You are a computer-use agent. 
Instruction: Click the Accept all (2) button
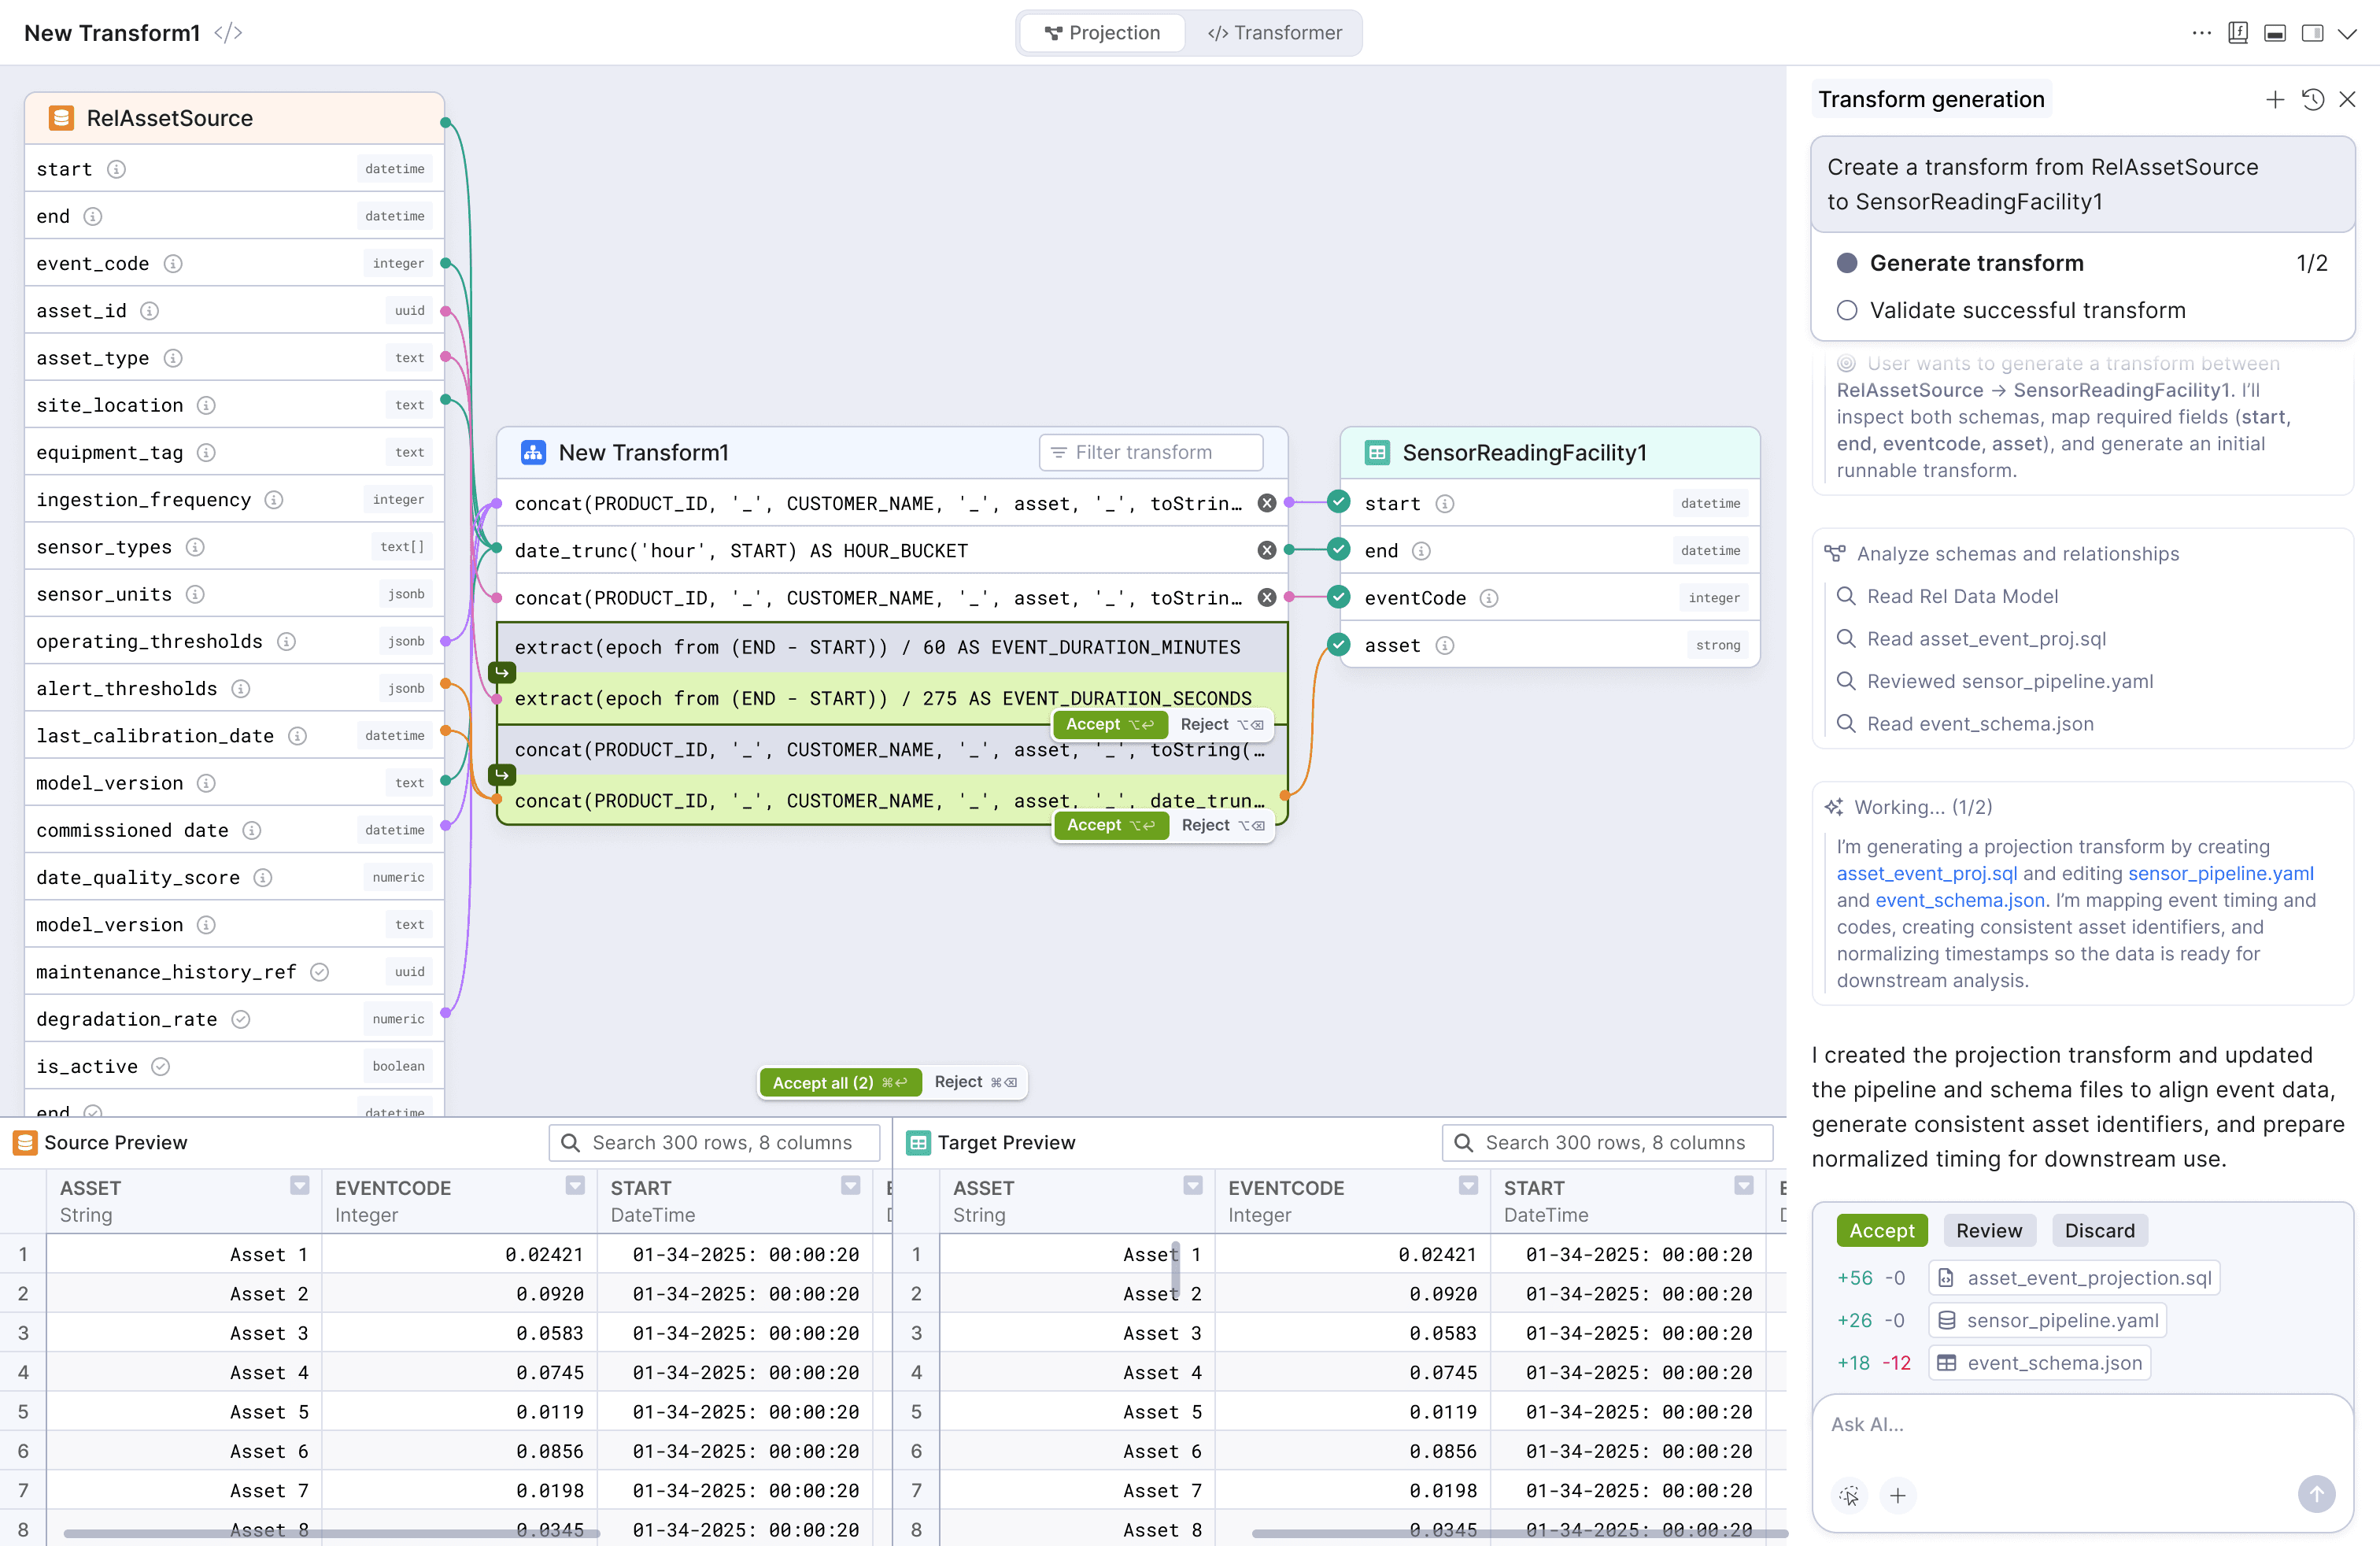[839, 1082]
